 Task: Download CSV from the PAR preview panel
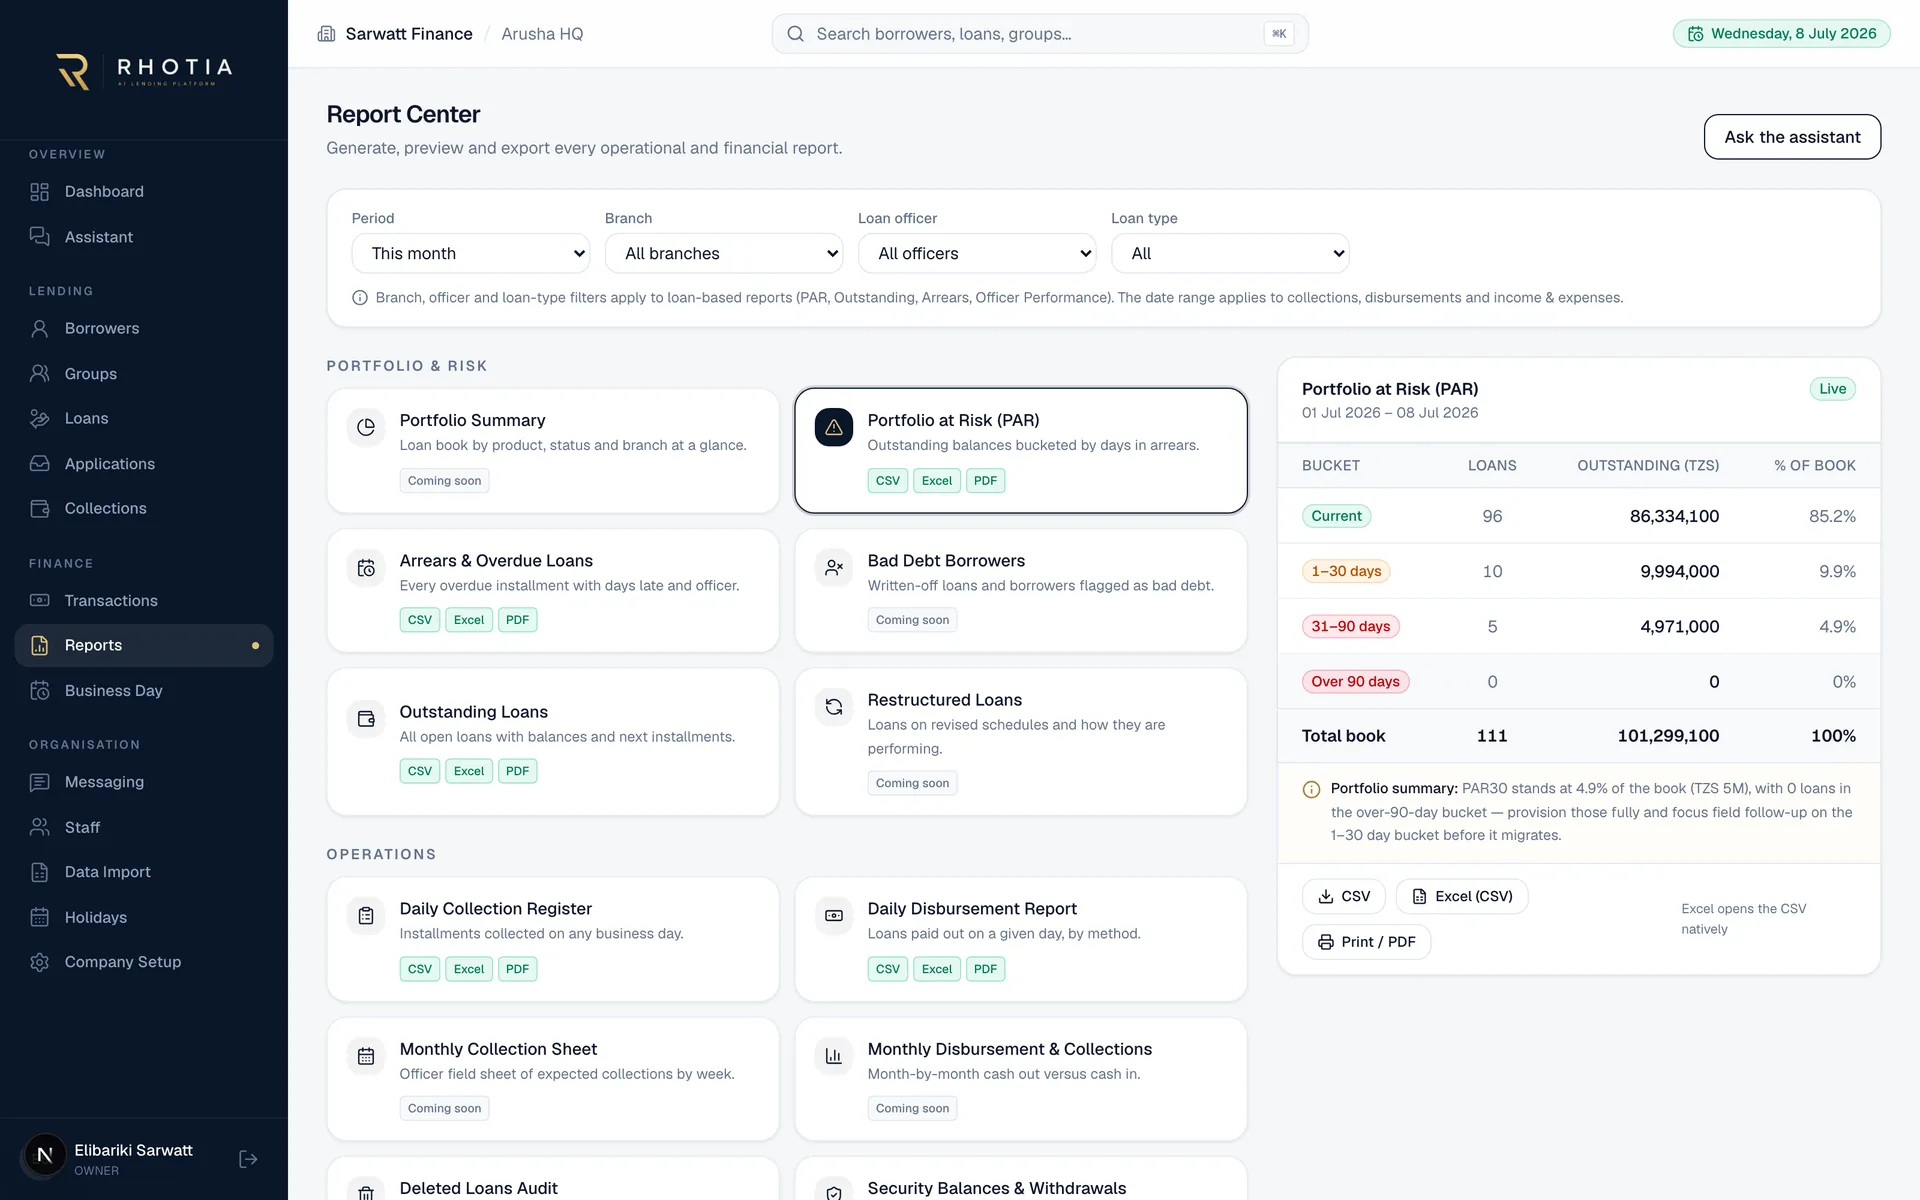tap(1344, 897)
